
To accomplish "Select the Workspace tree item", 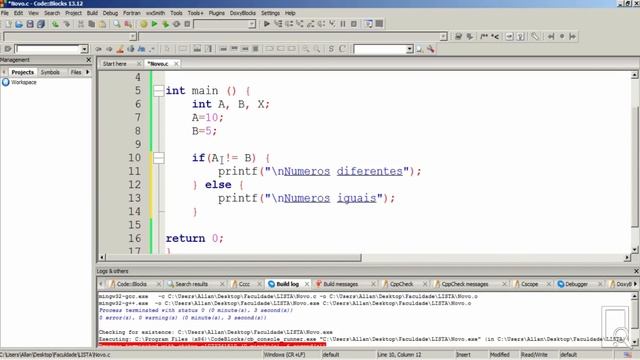I will pyautogui.click(x=24, y=82).
